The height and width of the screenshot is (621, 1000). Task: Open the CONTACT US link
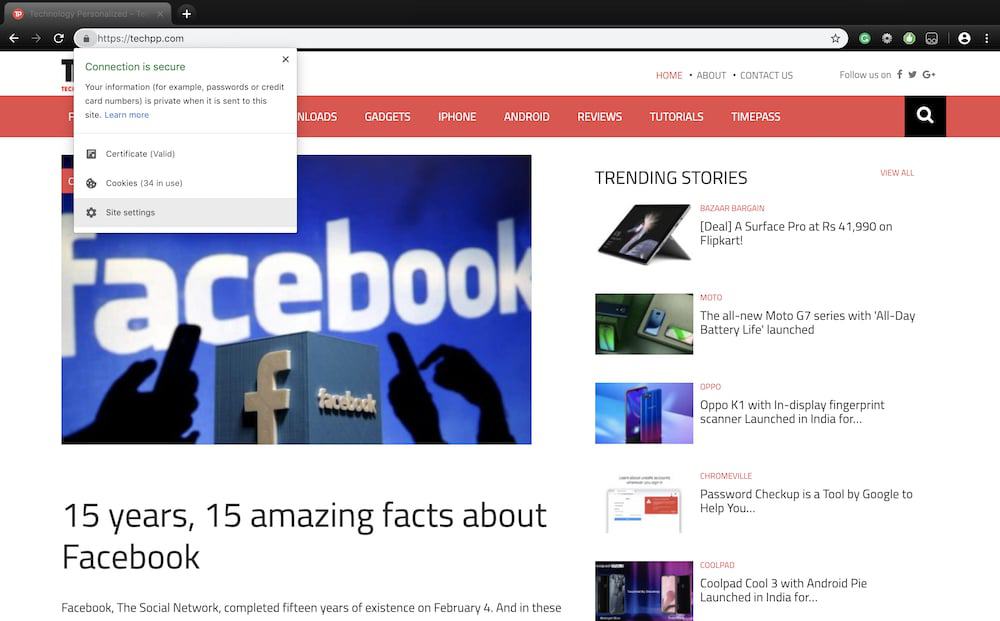766,75
